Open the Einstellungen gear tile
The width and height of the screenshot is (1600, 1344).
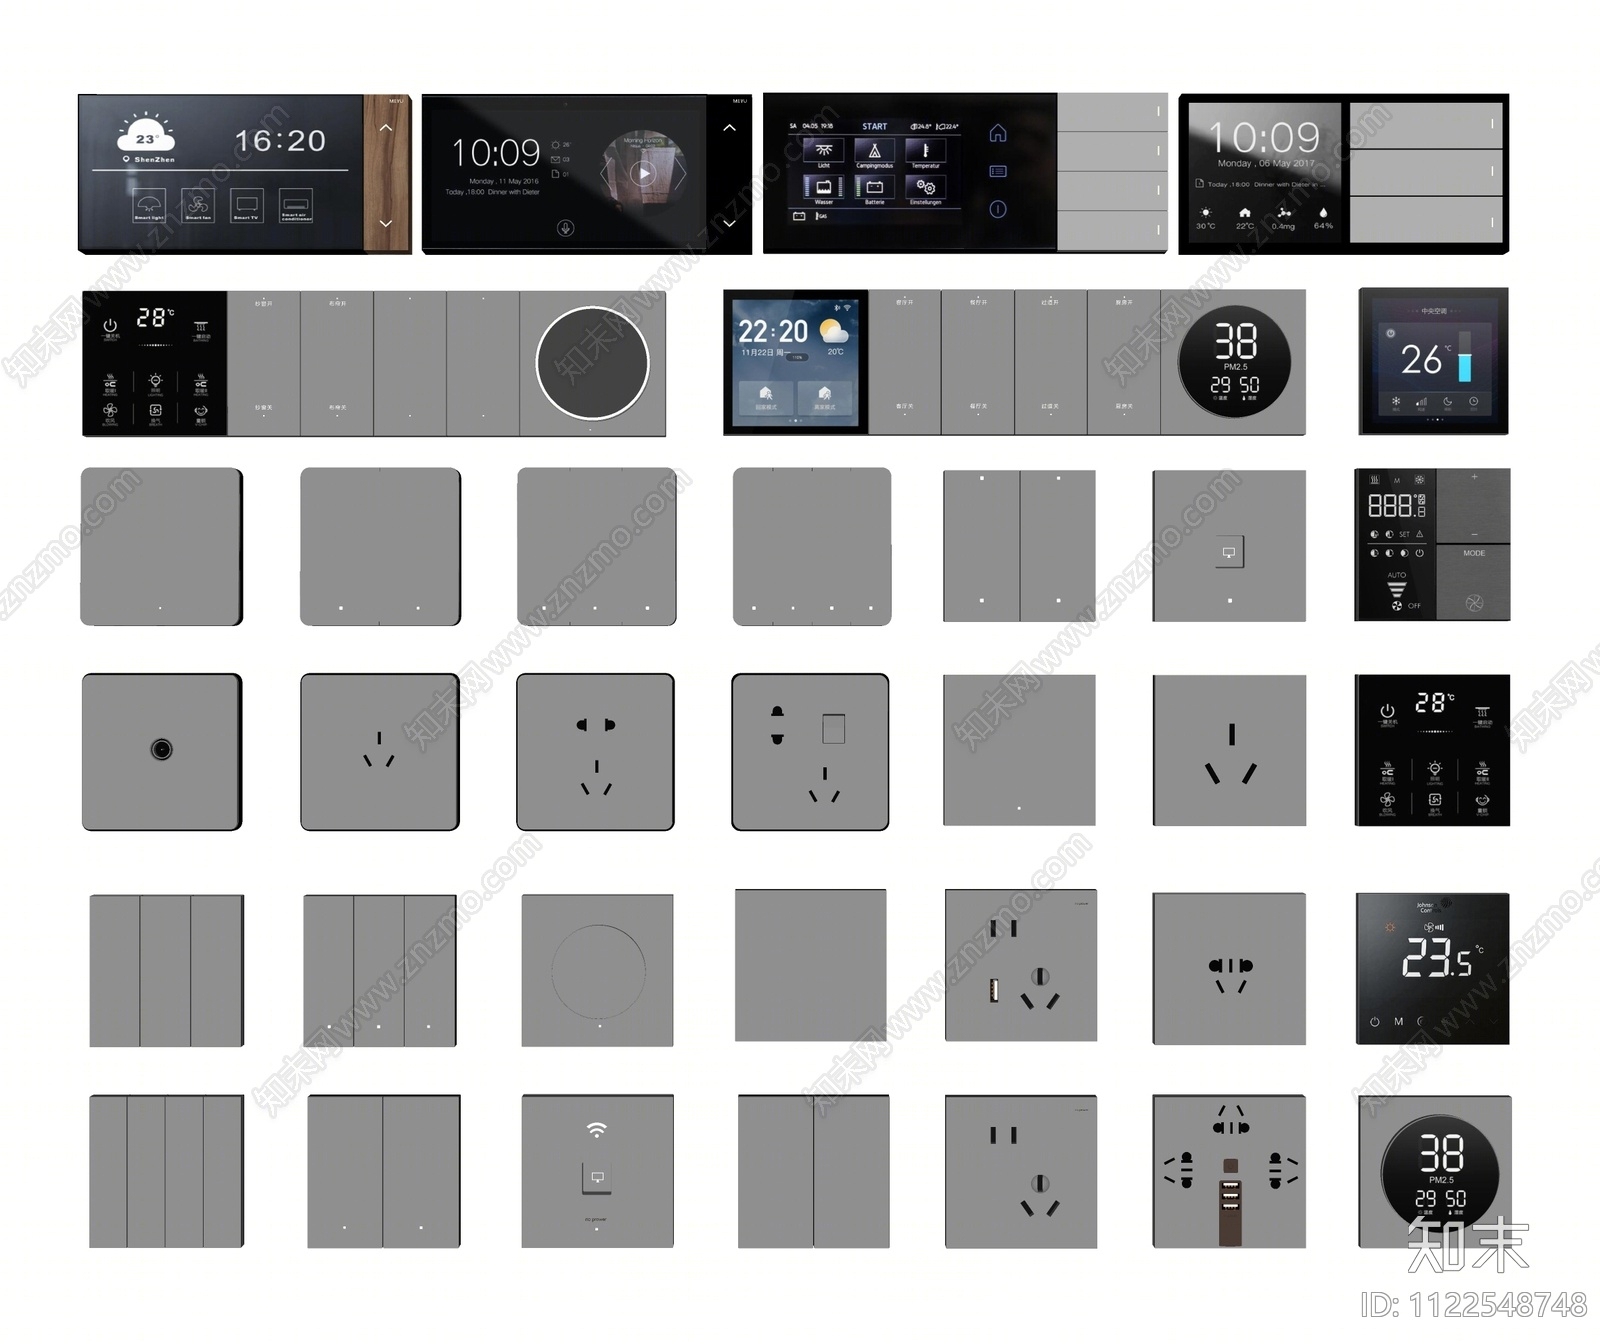tap(926, 189)
